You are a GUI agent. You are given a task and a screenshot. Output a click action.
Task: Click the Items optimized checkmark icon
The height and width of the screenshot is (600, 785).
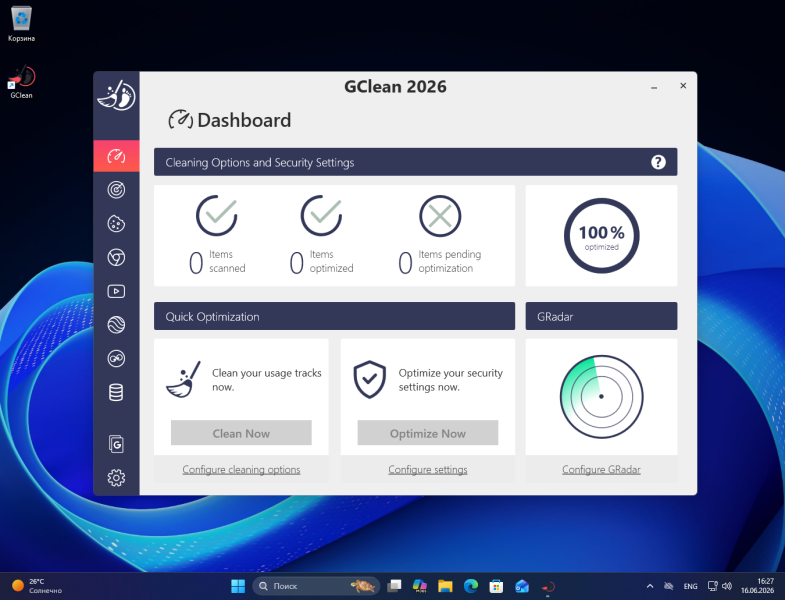[x=321, y=215]
